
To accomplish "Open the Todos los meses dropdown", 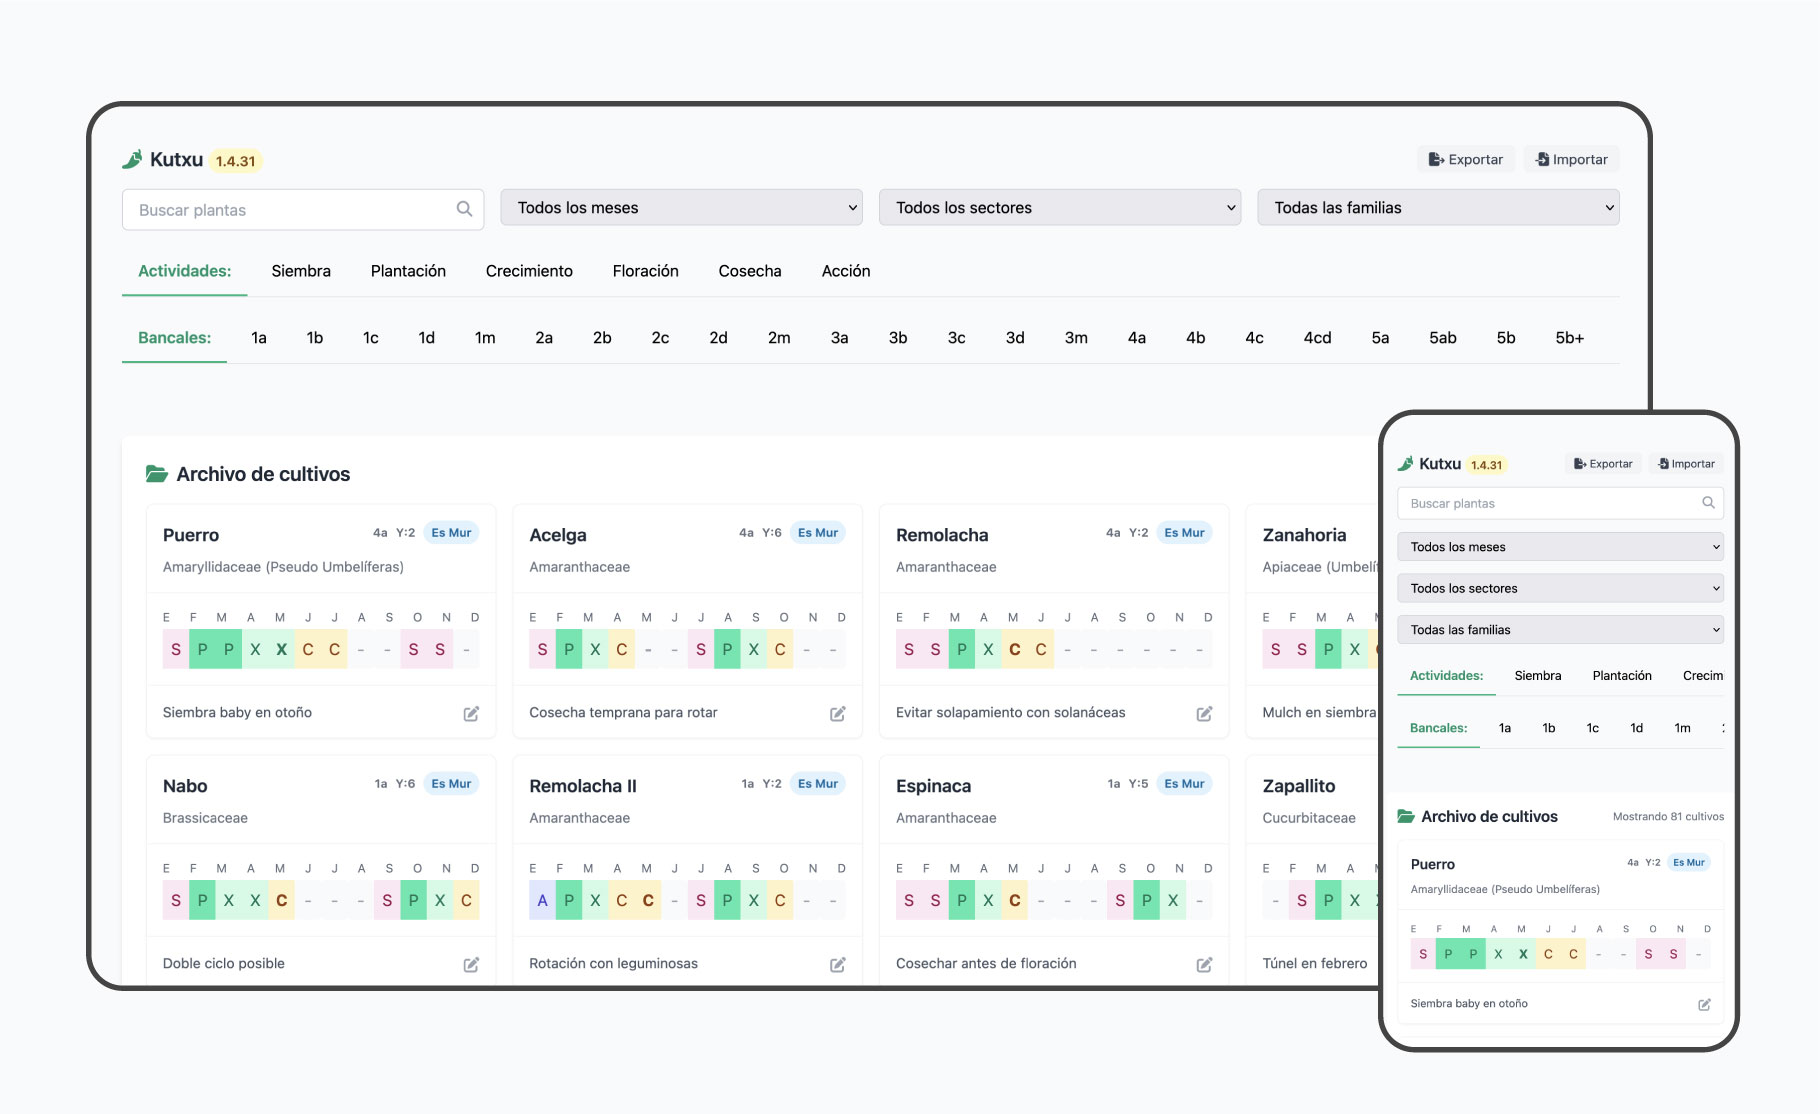I will click(681, 208).
